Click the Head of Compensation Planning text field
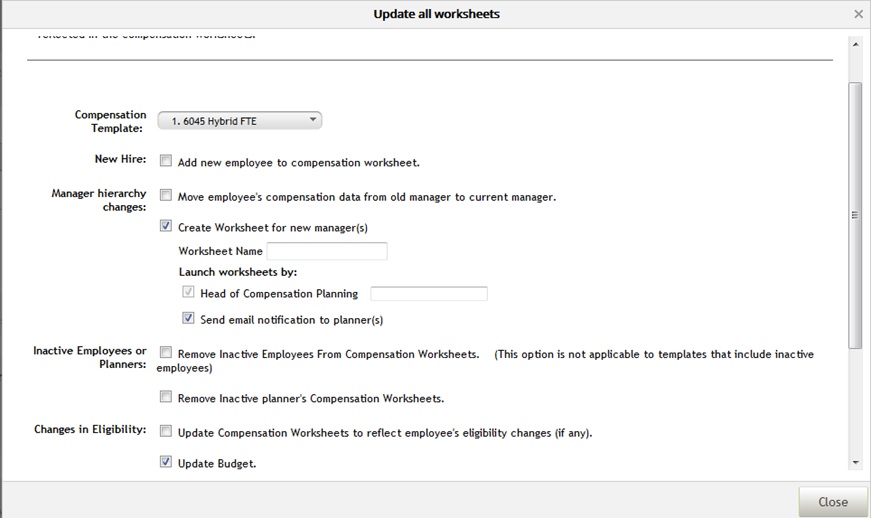The width and height of the screenshot is (871, 518). point(429,294)
